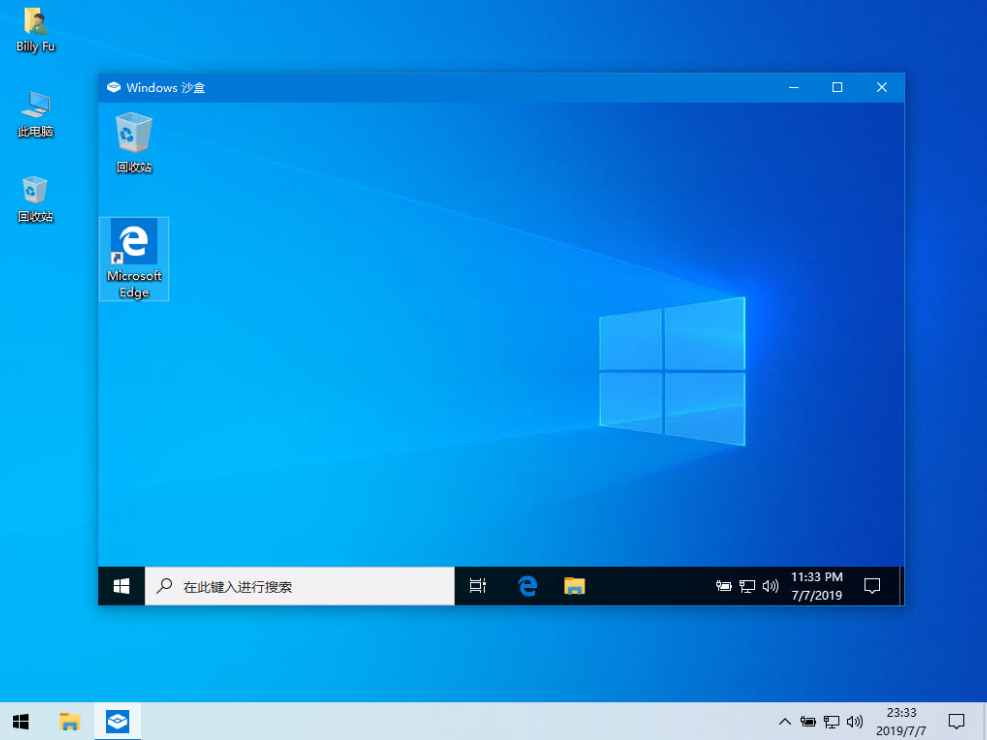Open the sandbox Start menu

[x=122, y=587]
